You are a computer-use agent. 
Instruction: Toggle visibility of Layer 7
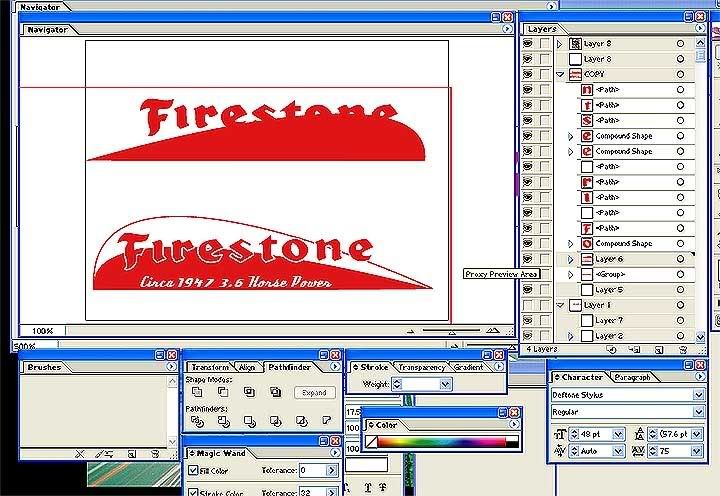coord(528,320)
